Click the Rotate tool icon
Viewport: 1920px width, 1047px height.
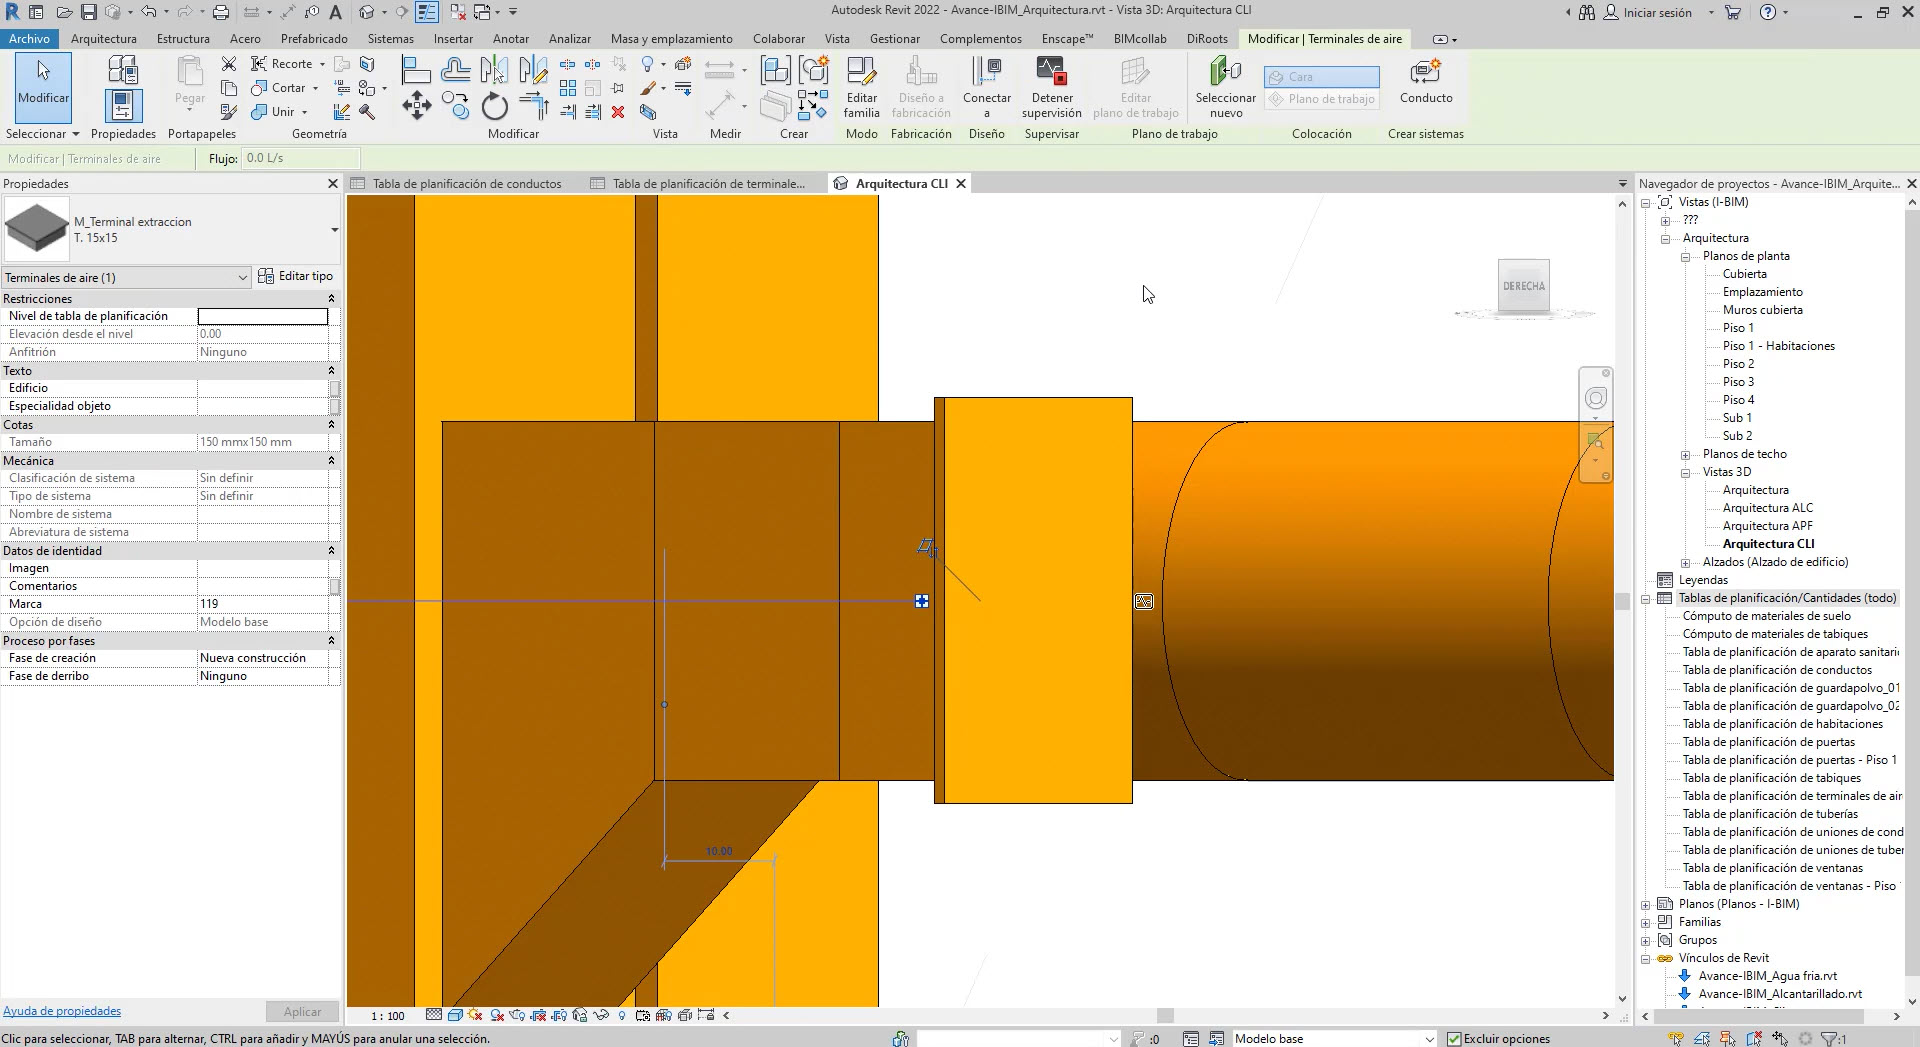coord(495,106)
